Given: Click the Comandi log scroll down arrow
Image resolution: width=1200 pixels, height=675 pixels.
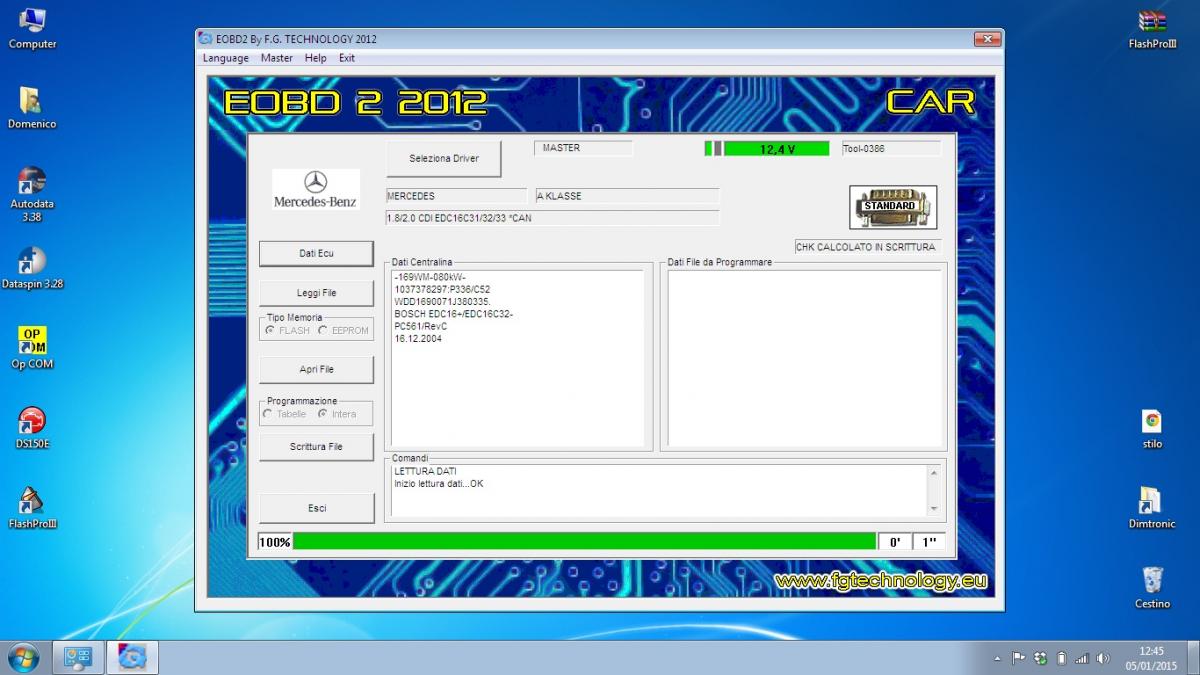Looking at the screenshot, I should [935, 508].
